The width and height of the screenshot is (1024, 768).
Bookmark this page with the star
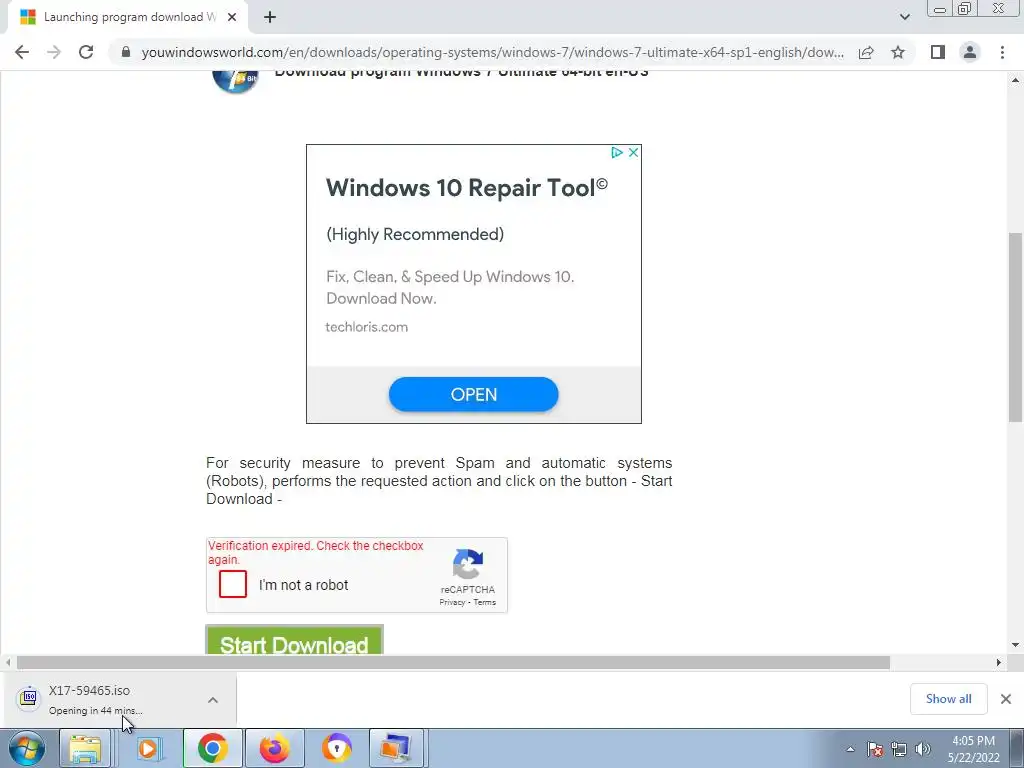pyautogui.click(x=898, y=52)
